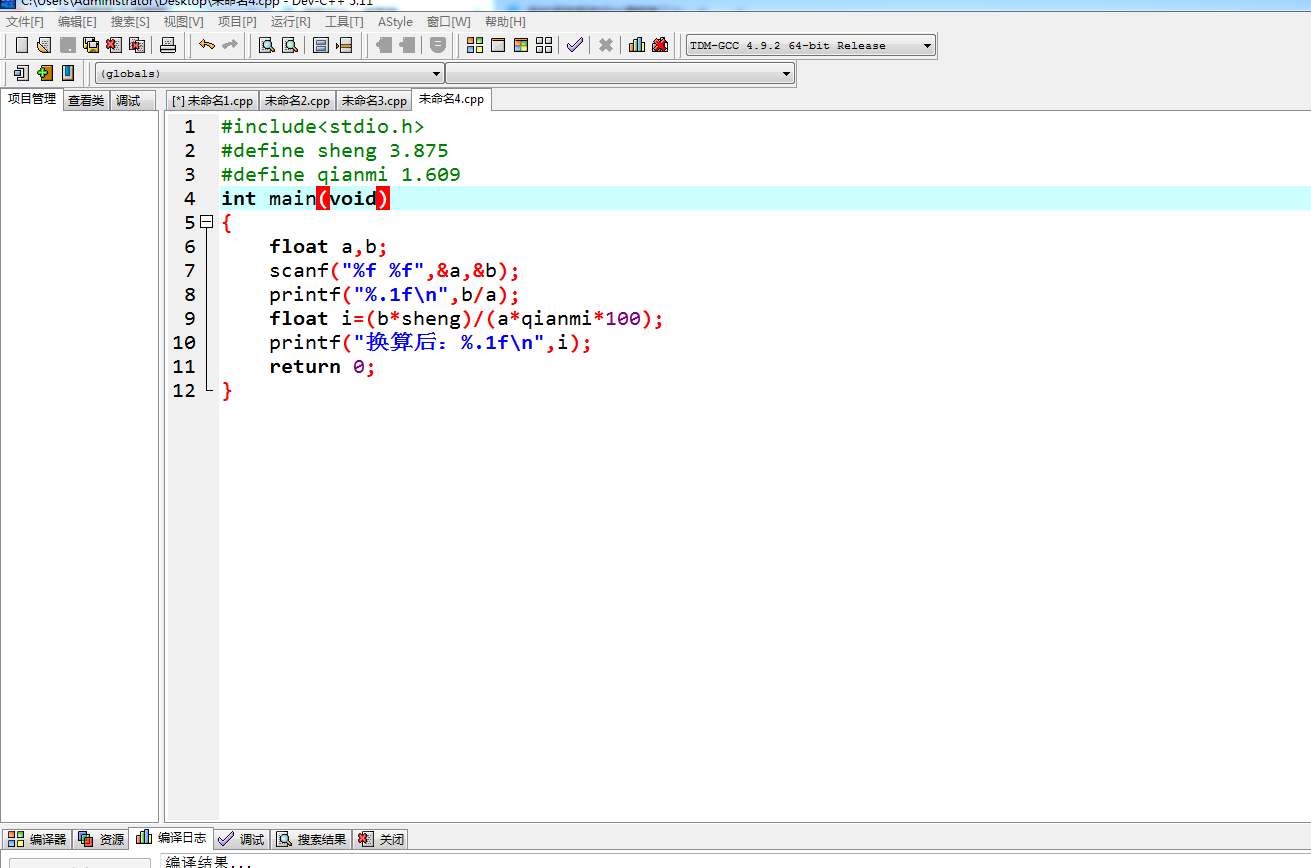Open Find with the first magnifier icon
Viewport: 1311px width, 868px height.
coord(267,45)
